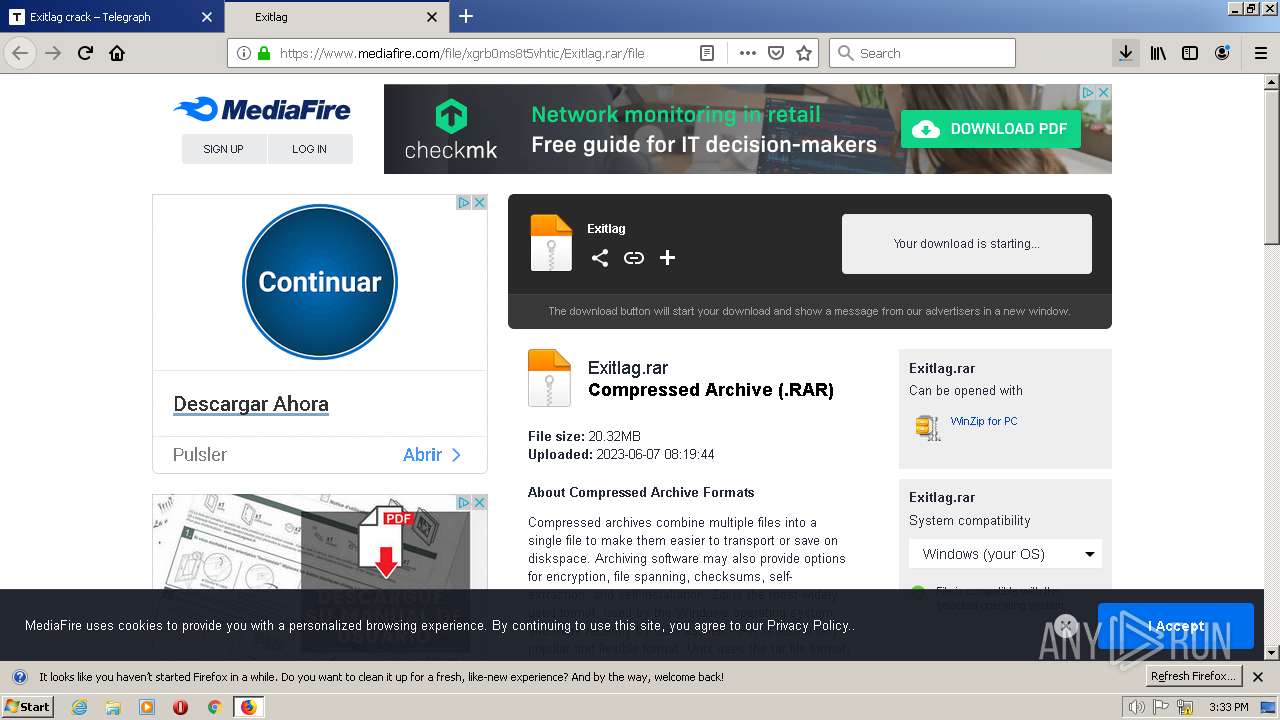Launch Chrome from taskbar
Viewport: 1280px width, 720px height.
pyautogui.click(x=214, y=707)
